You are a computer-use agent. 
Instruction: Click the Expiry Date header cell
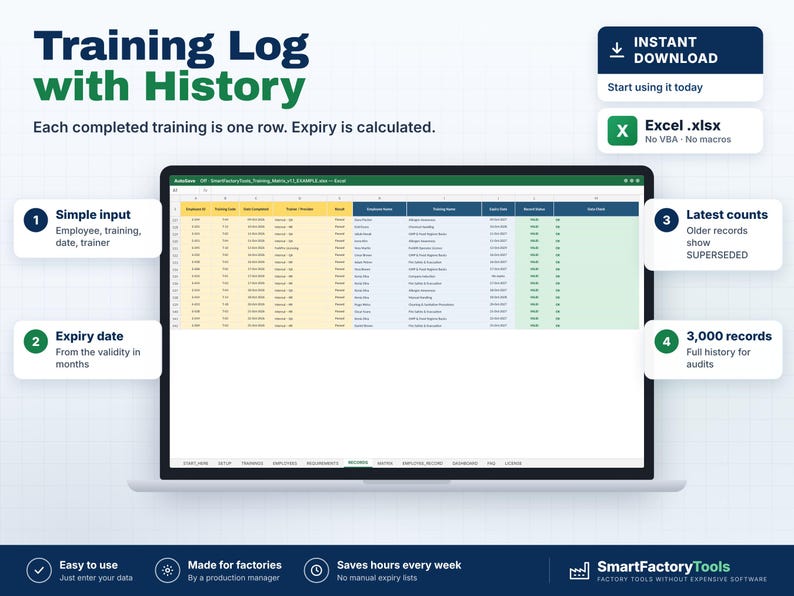(498, 209)
